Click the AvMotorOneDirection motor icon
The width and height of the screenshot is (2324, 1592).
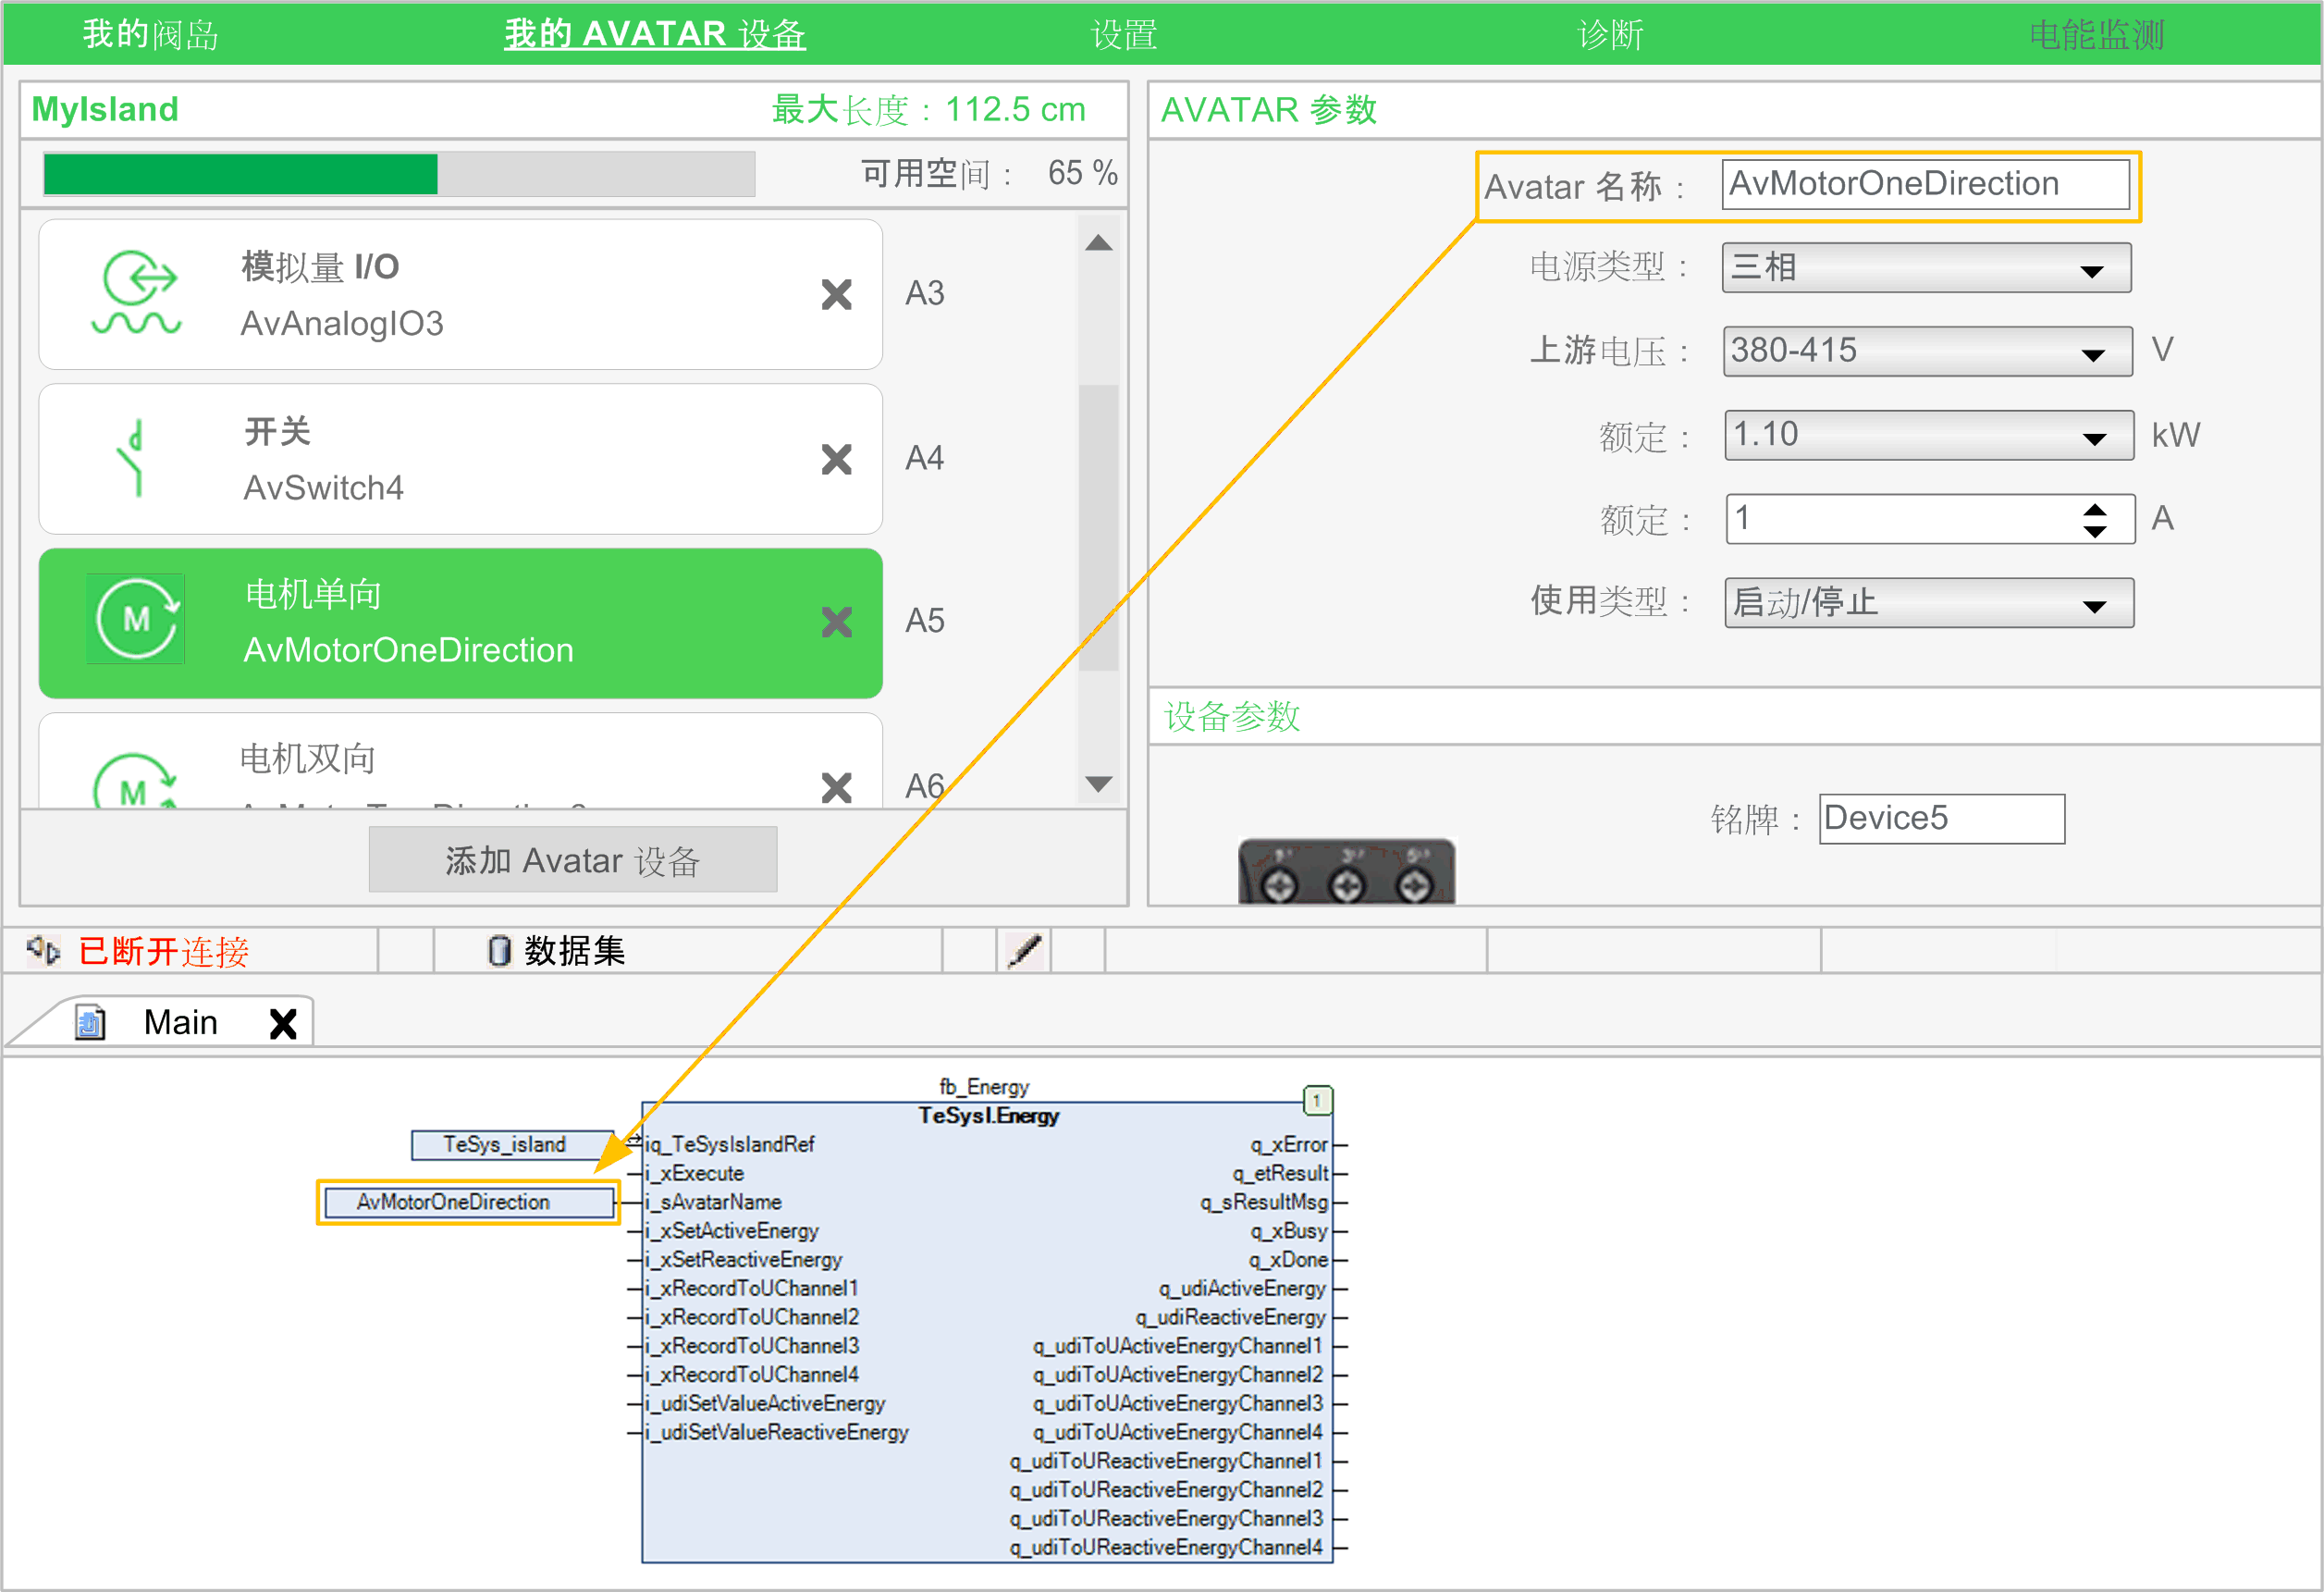tap(135, 620)
